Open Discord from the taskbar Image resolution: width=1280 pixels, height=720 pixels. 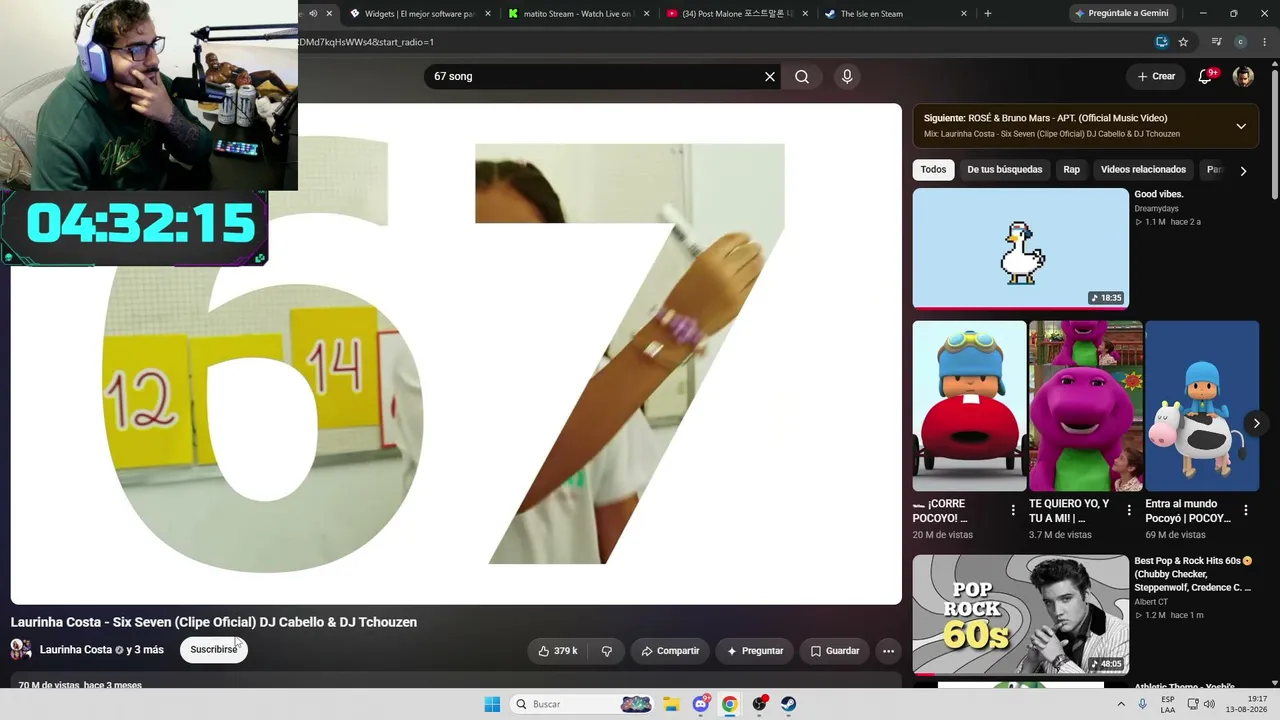pyautogui.click(x=701, y=704)
